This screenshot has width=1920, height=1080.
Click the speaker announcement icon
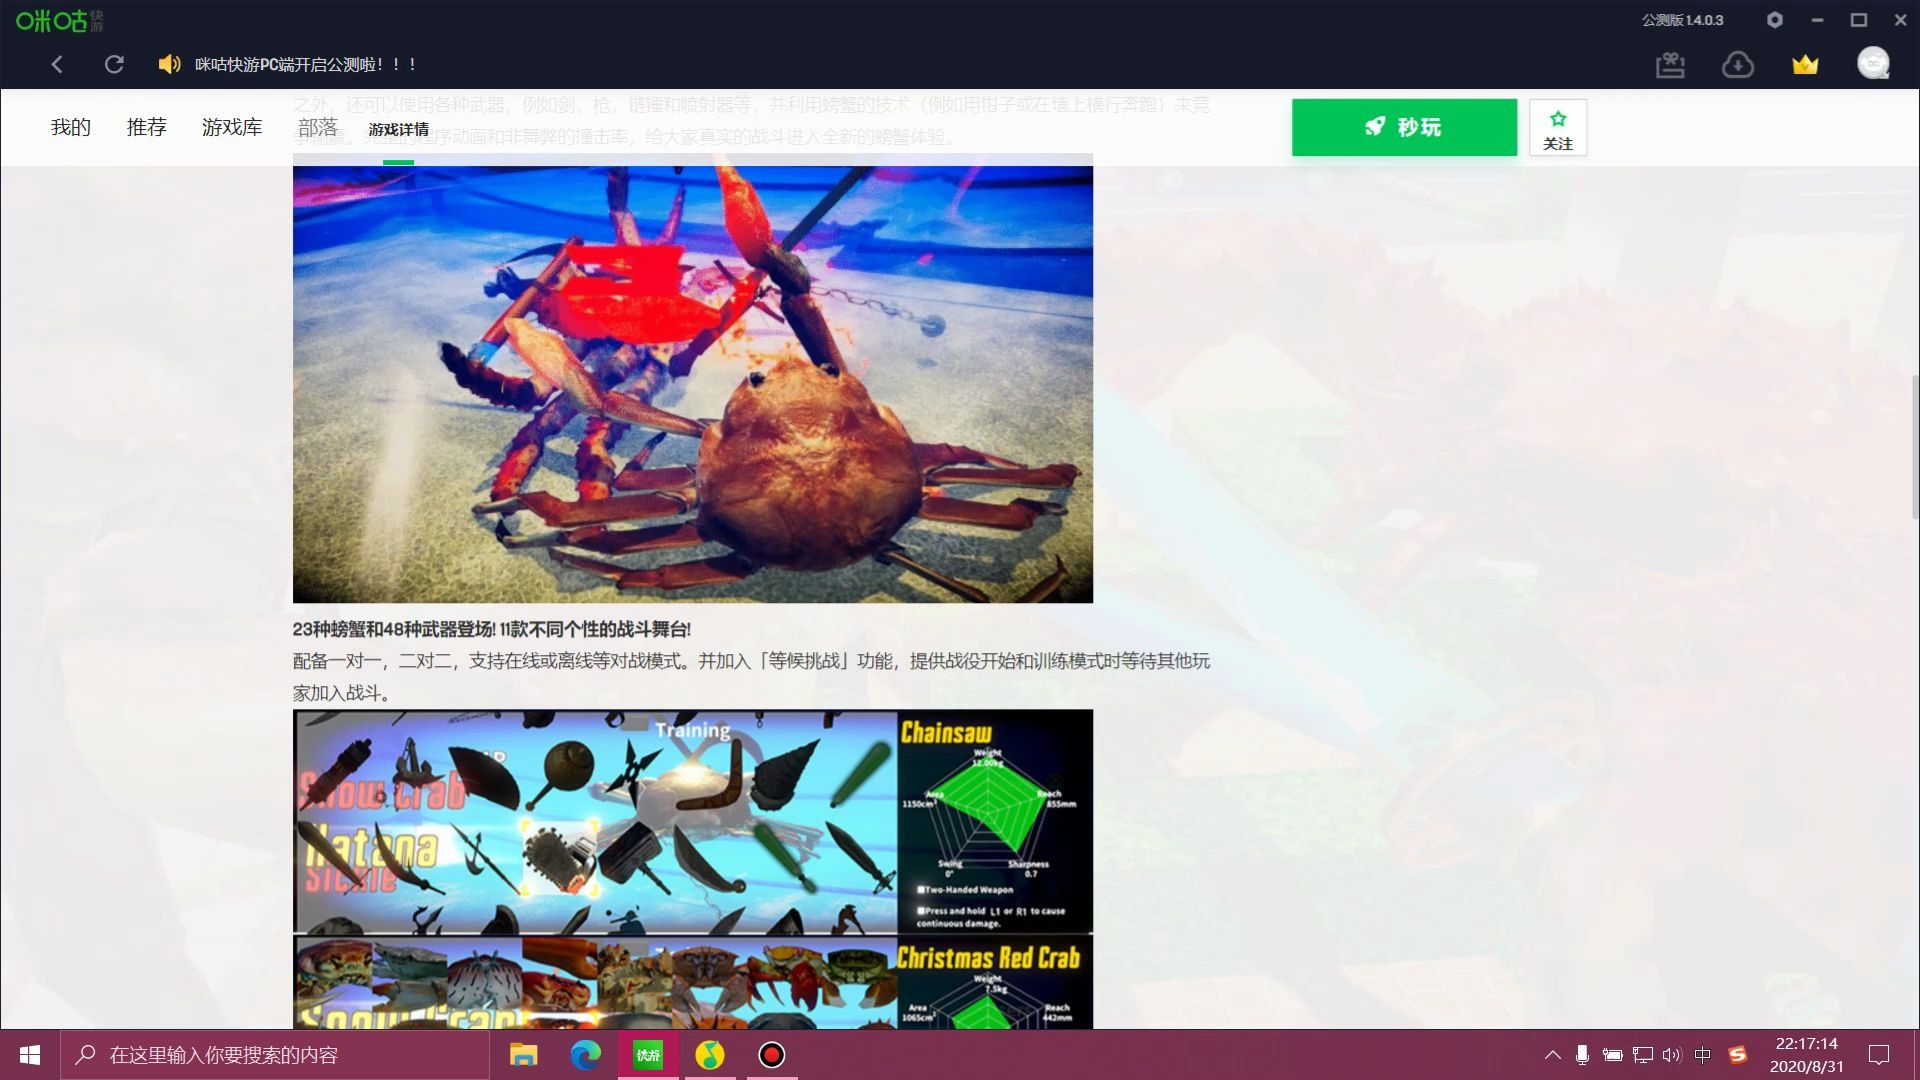coord(169,65)
